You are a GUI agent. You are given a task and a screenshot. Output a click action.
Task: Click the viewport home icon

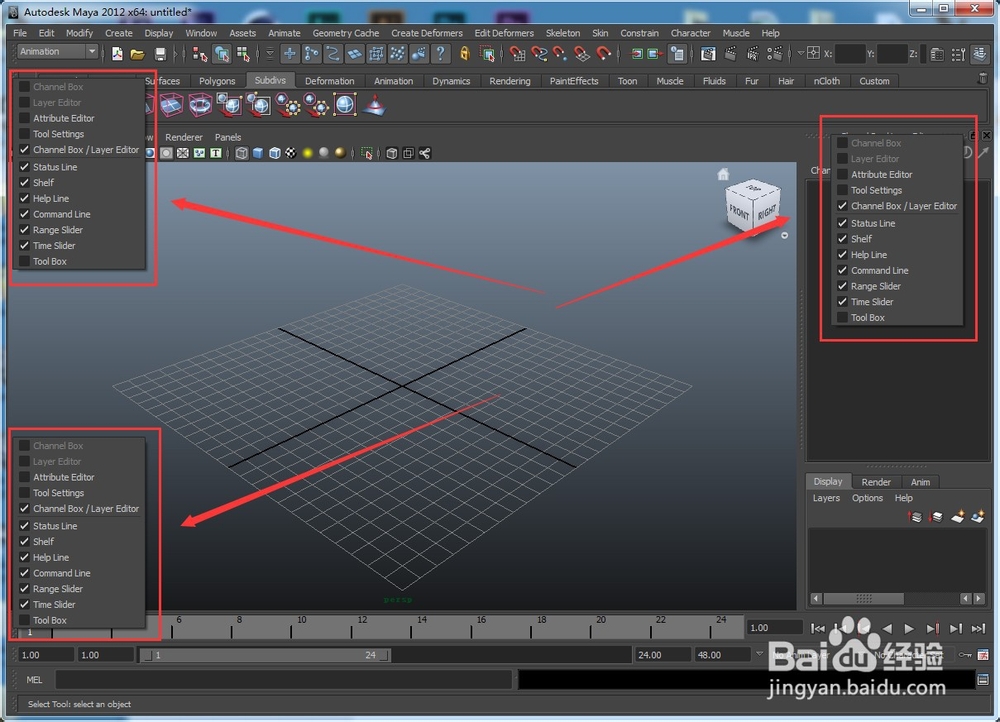click(x=723, y=174)
